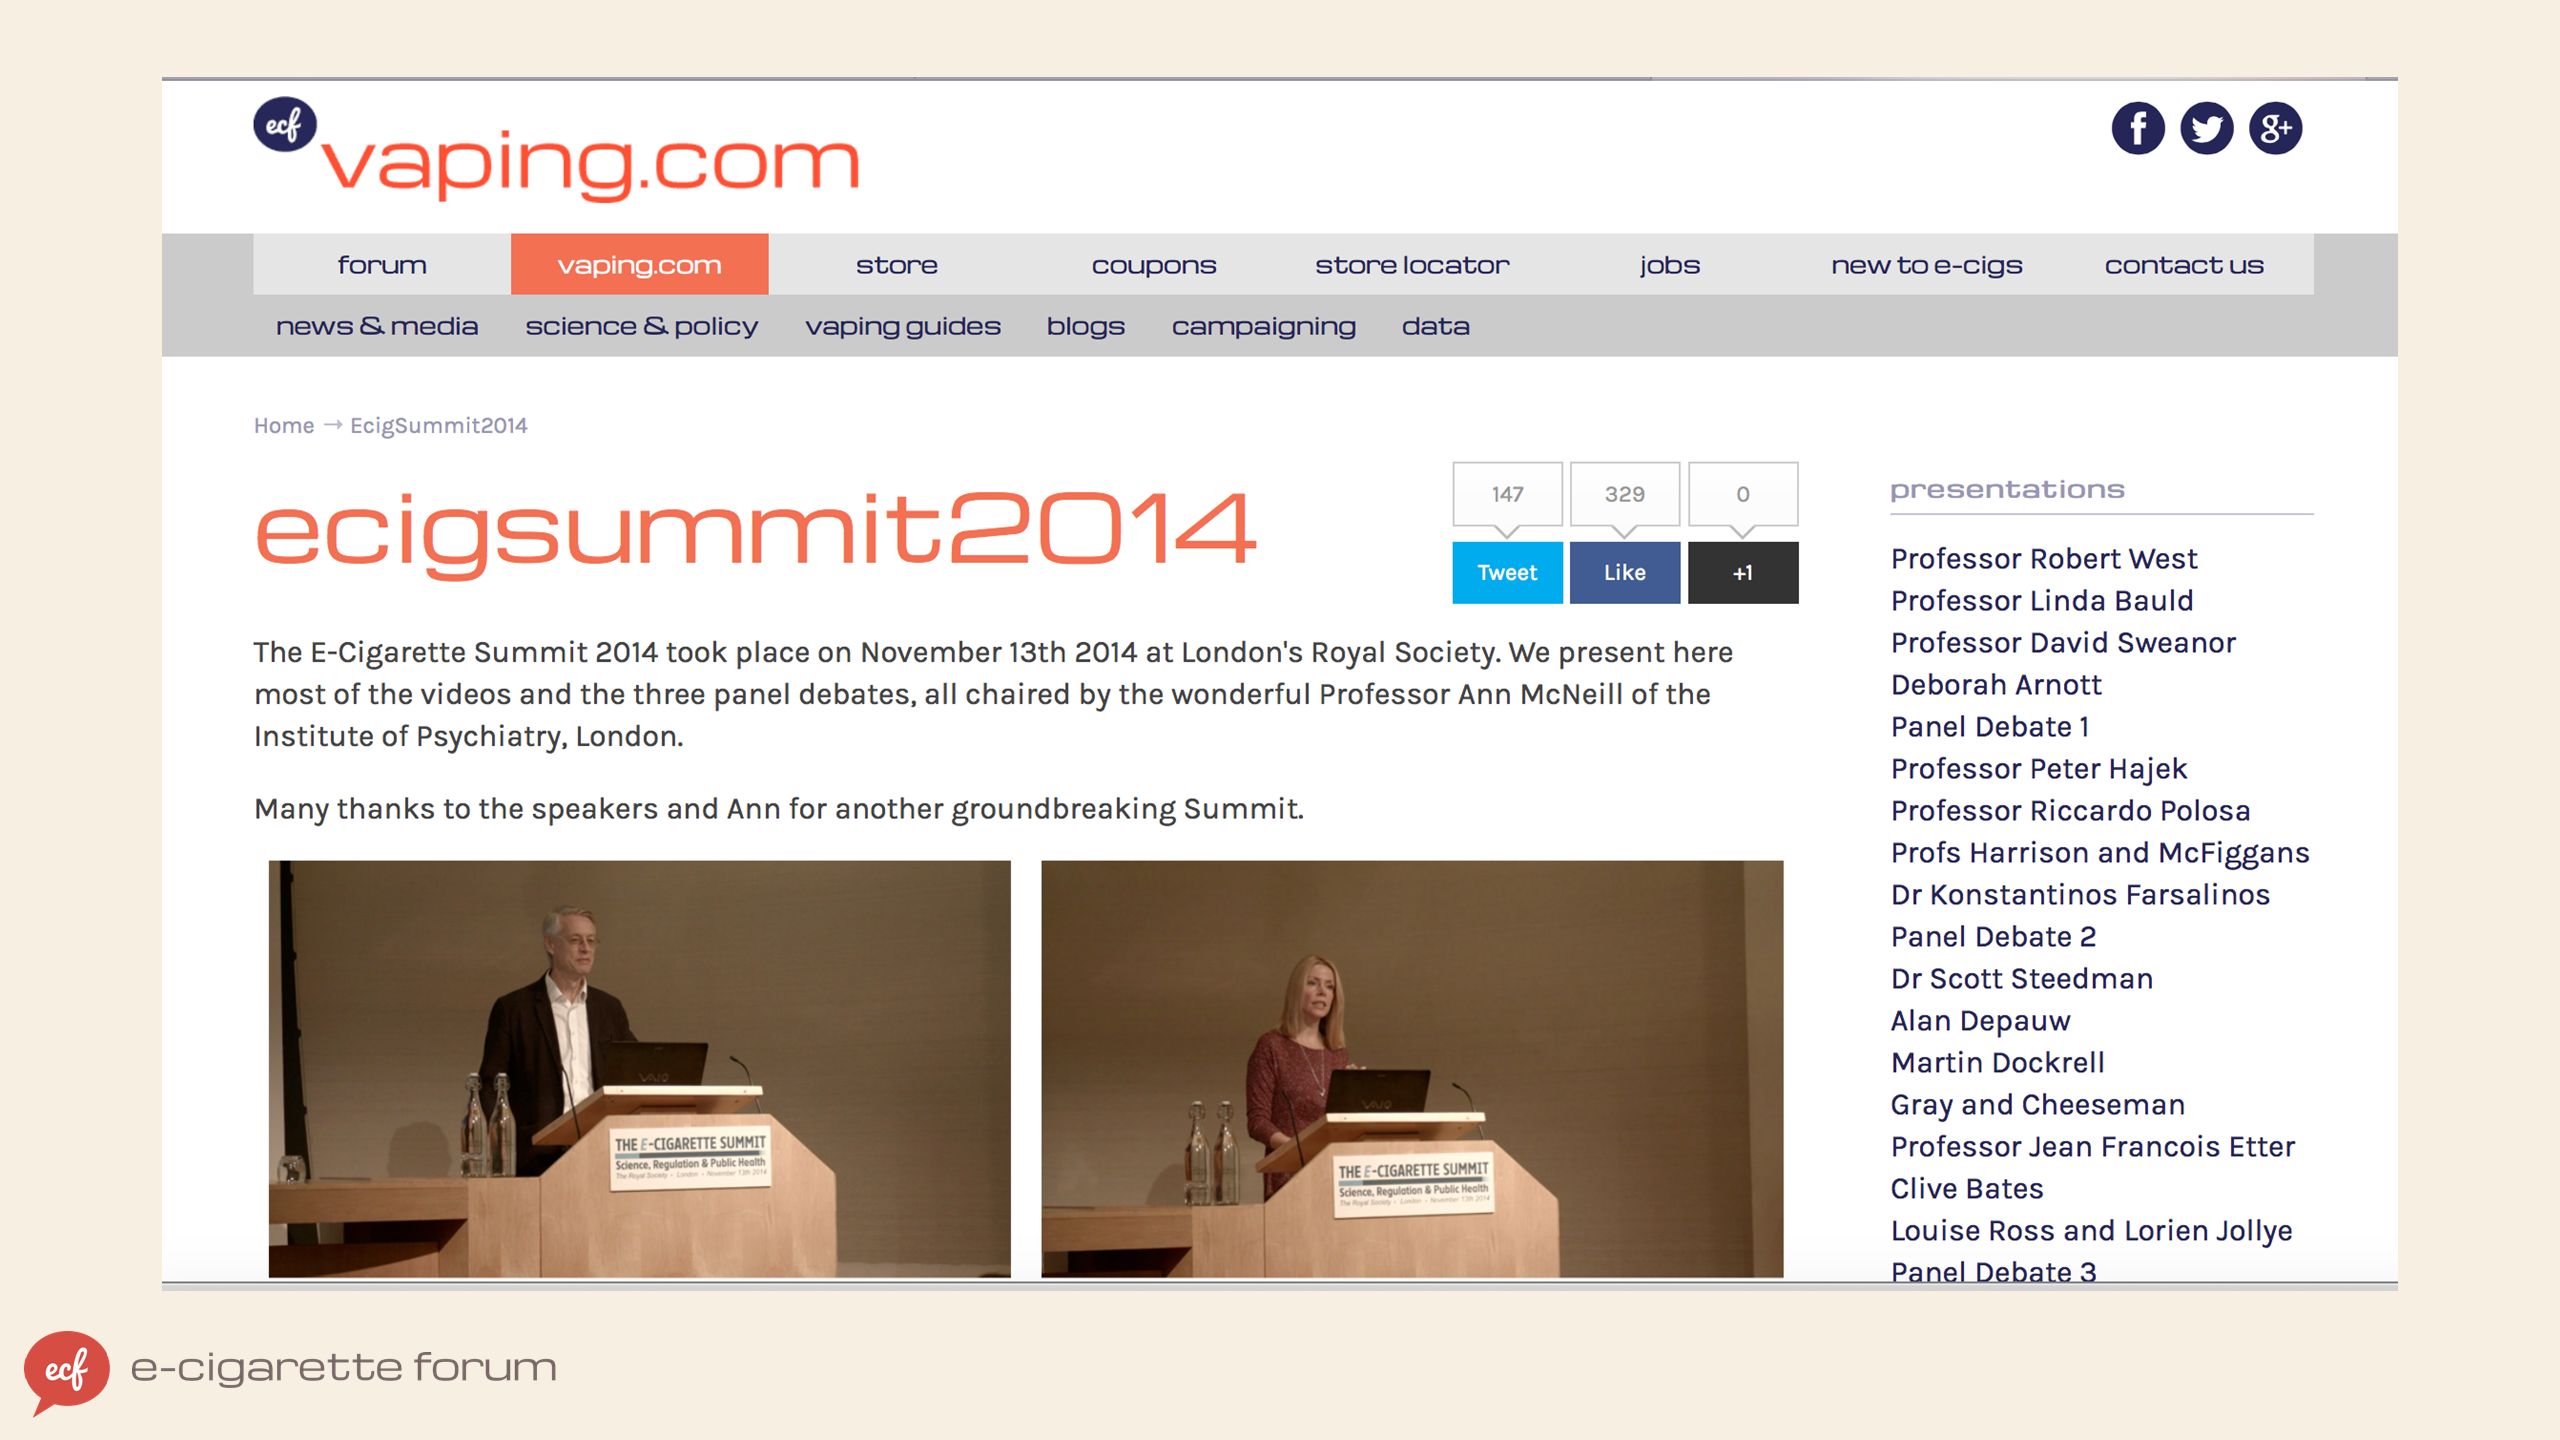Open Clive Bates presentation
Image resolution: width=2560 pixels, height=1440 pixels.
click(1967, 1188)
